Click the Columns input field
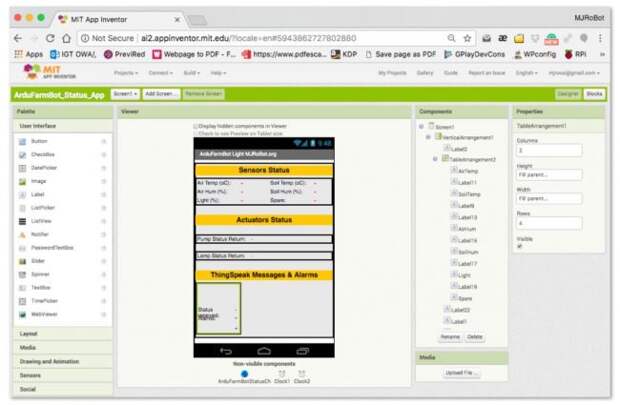Image resolution: width=620 pixels, height=405 pixels. pyautogui.click(x=549, y=150)
